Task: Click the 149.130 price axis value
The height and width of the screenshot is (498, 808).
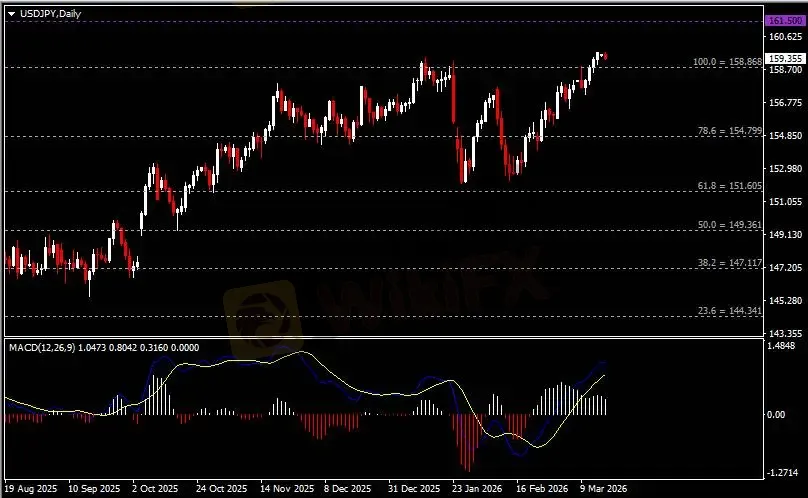Action: tap(786, 235)
